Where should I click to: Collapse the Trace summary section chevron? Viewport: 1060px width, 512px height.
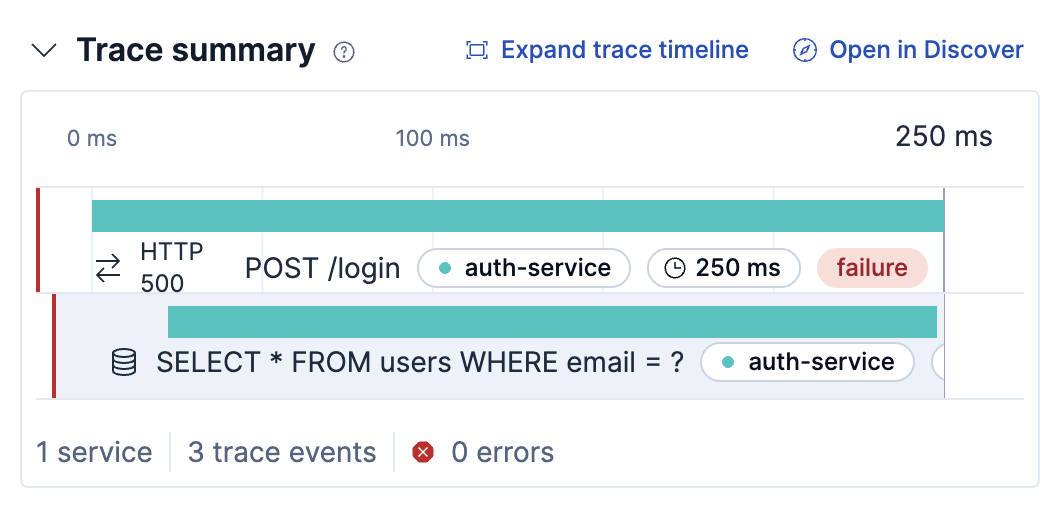pyautogui.click(x=45, y=51)
